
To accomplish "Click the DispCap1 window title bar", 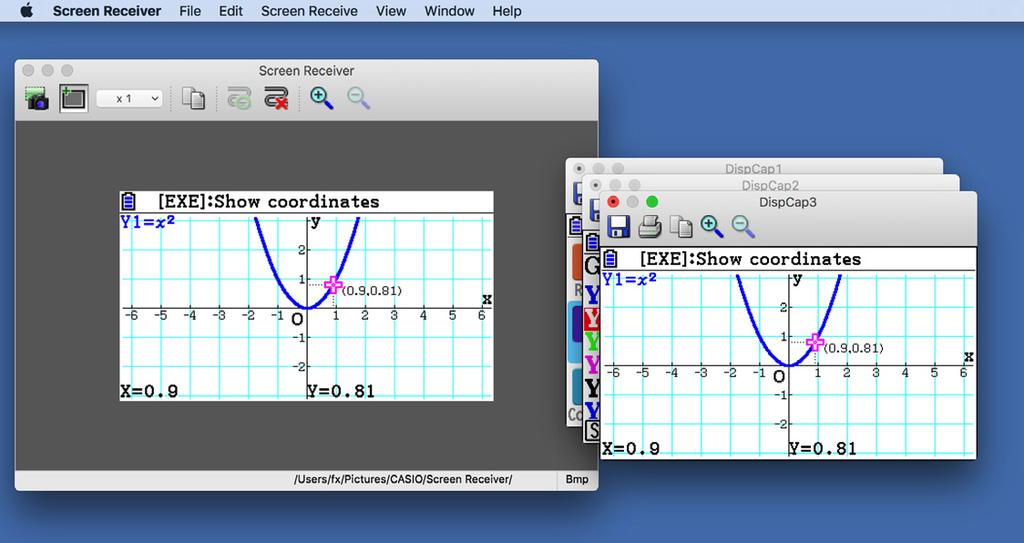I will [x=754, y=168].
